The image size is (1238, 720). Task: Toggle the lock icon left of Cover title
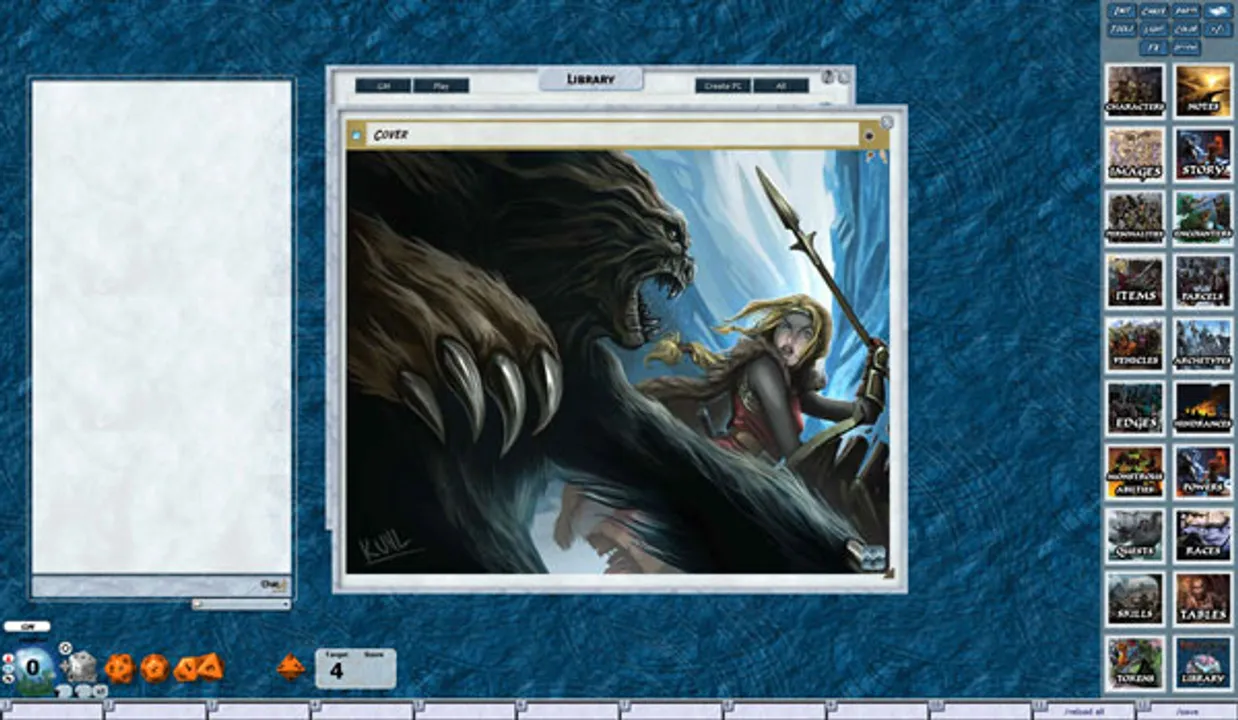[355, 134]
